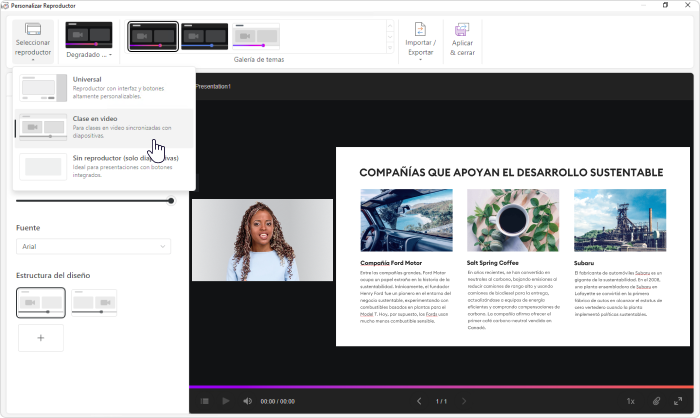Image resolution: width=700 pixels, height=418 pixels.
Task: Open the Arial font dropdown
Action: 93,247
